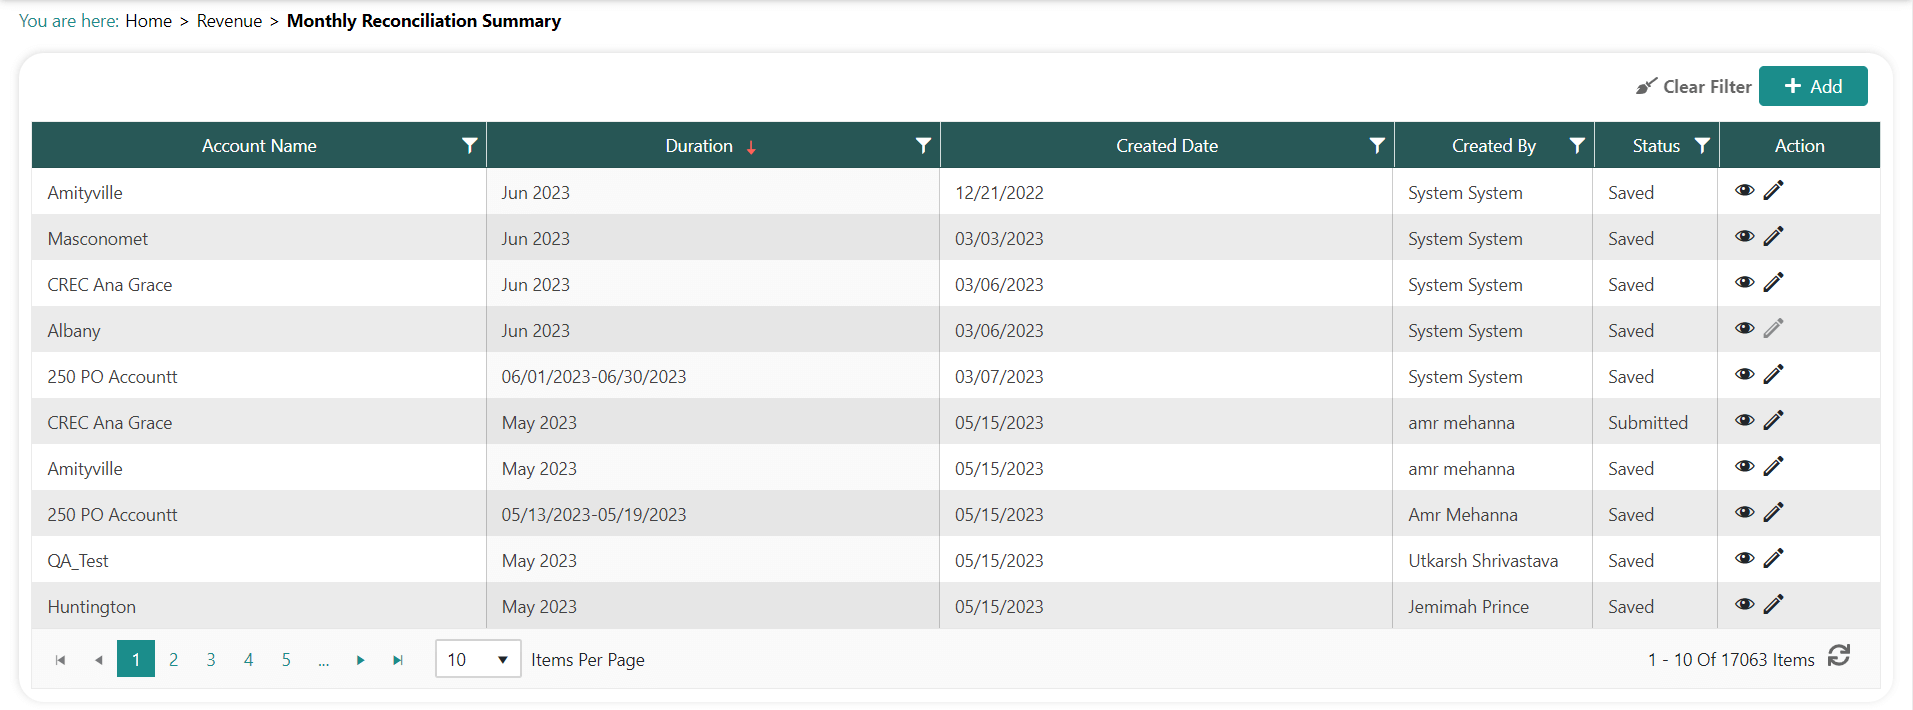View the QA_Test record details
Viewport: 1913px width, 710px height.
pyautogui.click(x=1744, y=559)
